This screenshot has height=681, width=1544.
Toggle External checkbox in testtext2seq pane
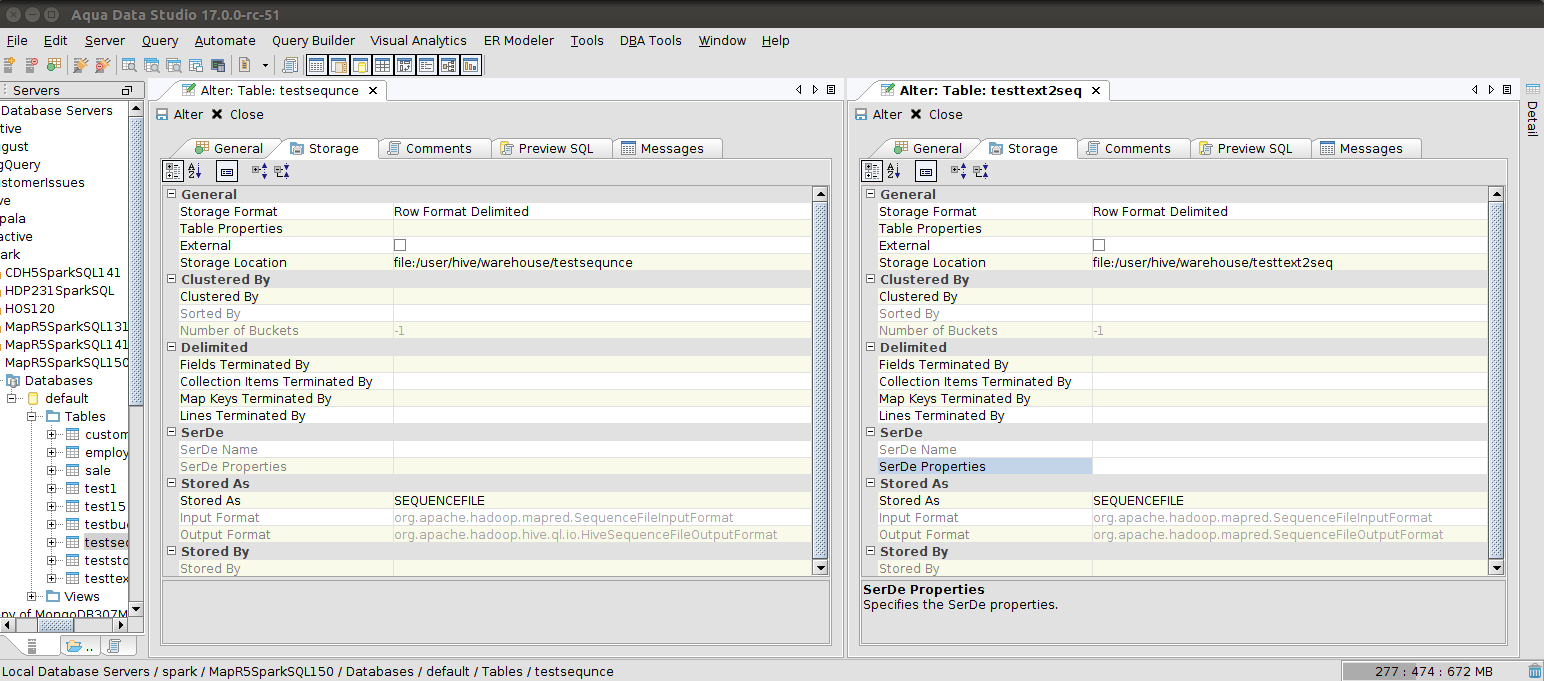click(x=1099, y=245)
